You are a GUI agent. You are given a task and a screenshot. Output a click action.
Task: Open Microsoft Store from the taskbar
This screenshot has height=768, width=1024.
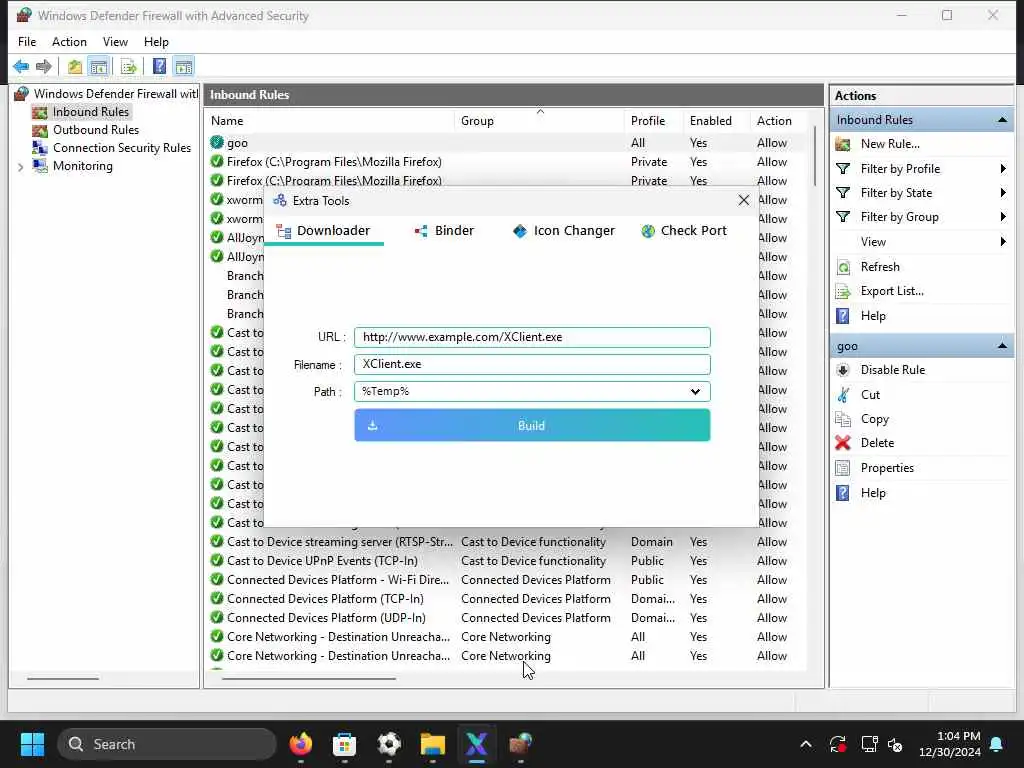344,744
